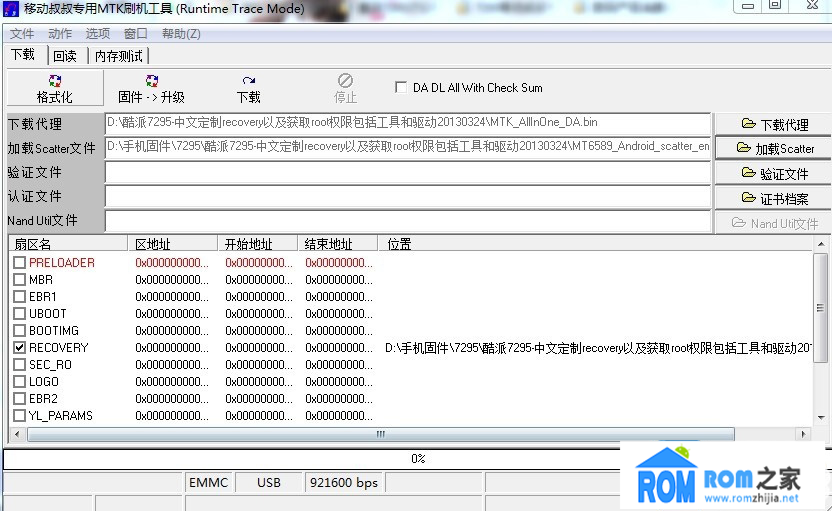This screenshot has height=511, width=832.
Task: Open the 窗口 menu
Action: (136, 33)
